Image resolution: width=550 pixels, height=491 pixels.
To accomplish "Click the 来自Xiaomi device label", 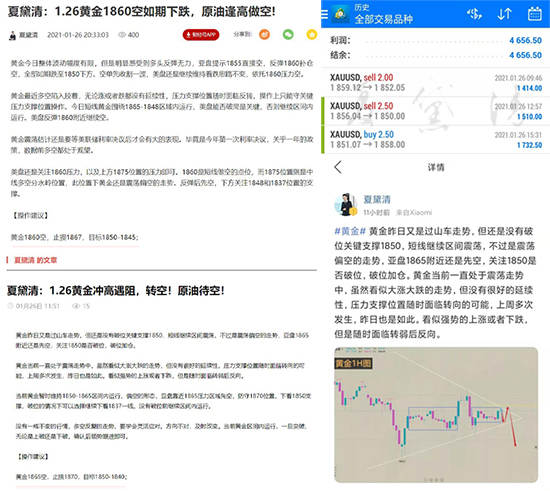I will 414,212.
